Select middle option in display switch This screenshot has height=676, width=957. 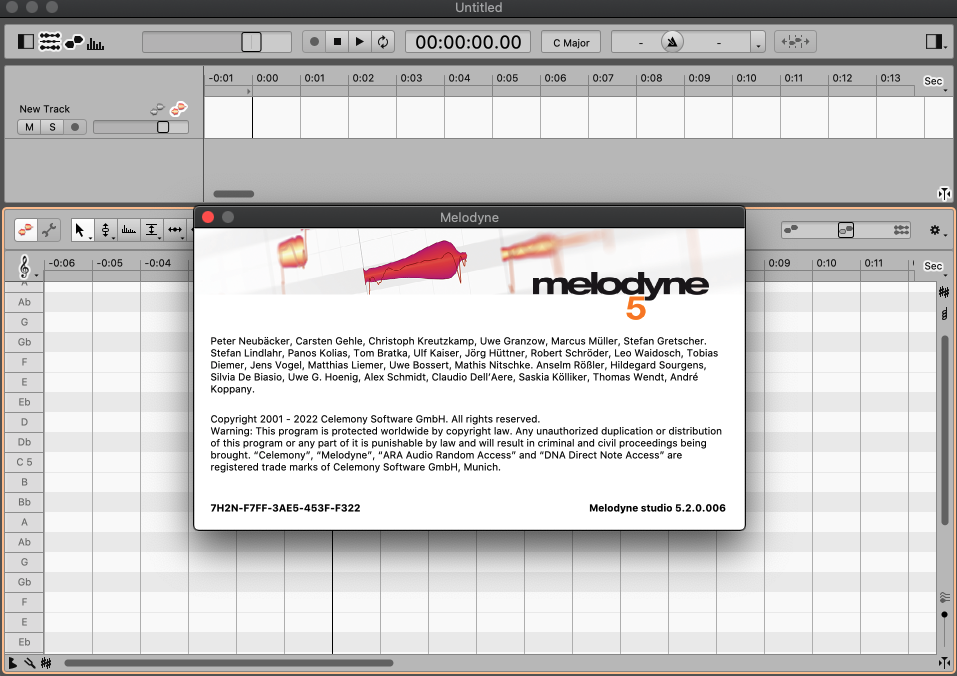click(846, 230)
